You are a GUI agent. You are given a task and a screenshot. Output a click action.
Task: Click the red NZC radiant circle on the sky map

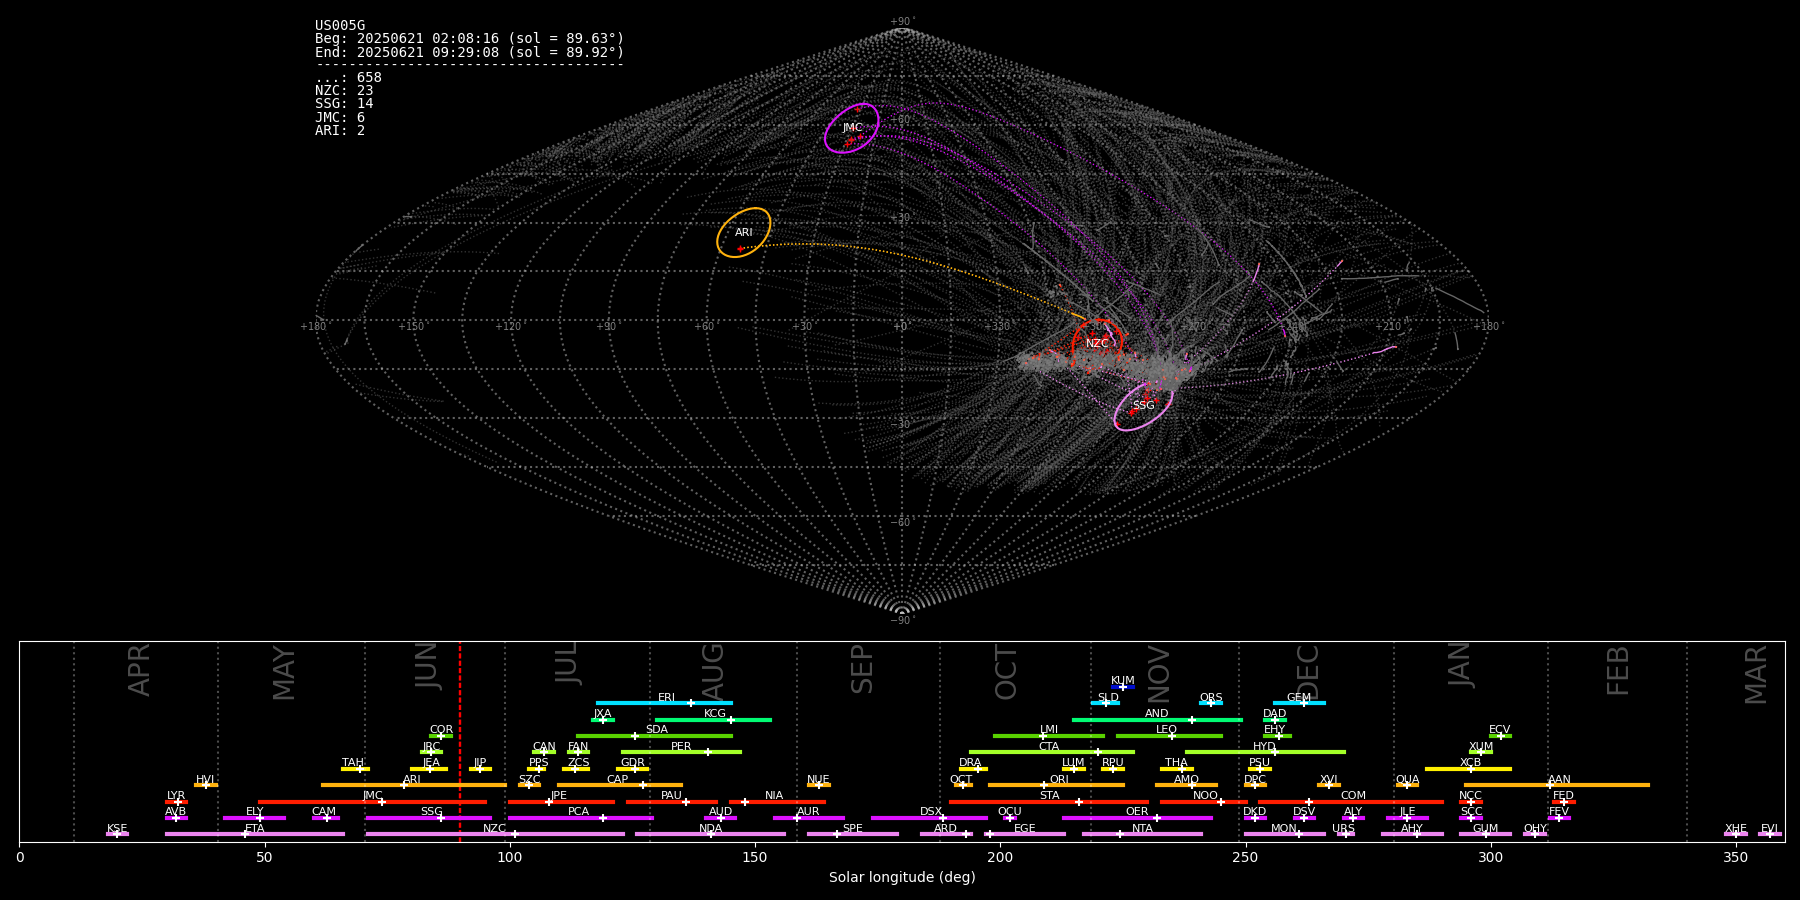(x=1097, y=344)
